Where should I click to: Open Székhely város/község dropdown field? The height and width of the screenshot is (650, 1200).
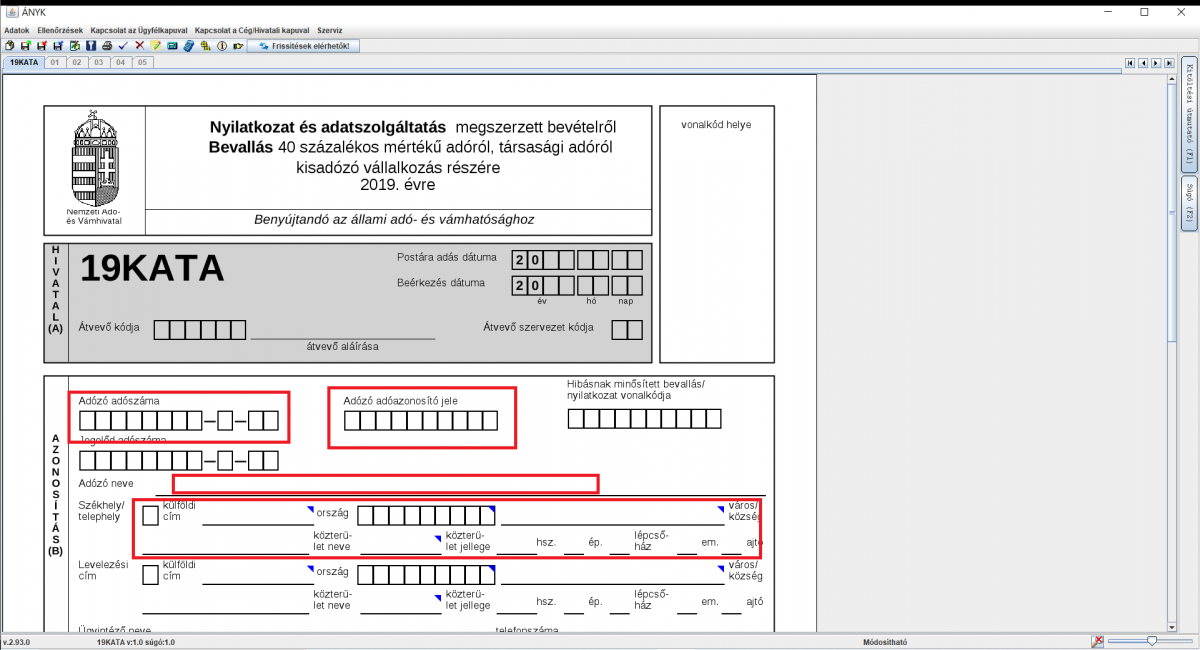[x=612, y=516]
